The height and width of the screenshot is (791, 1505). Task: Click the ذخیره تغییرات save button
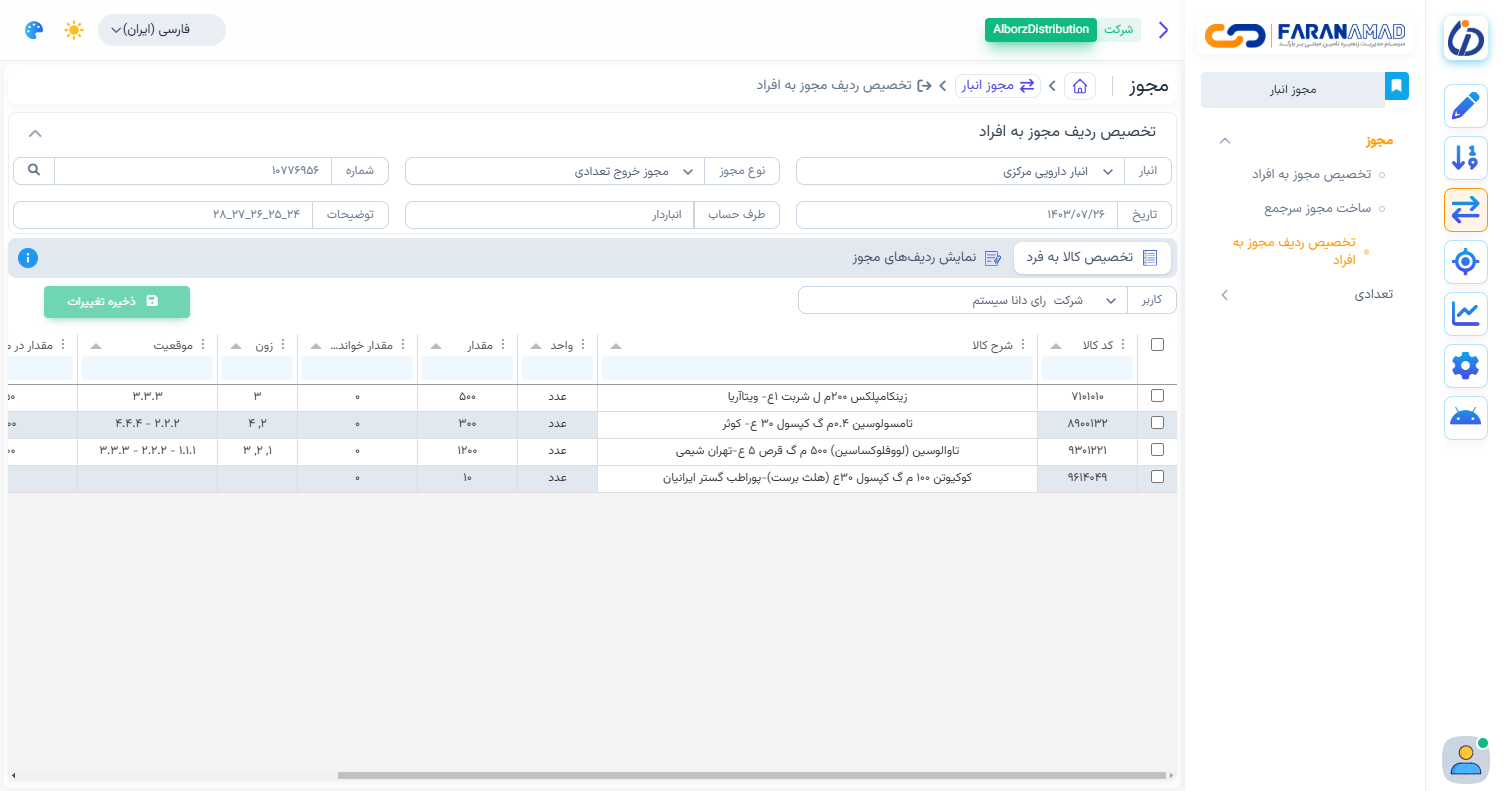click(x=117, y=301)
